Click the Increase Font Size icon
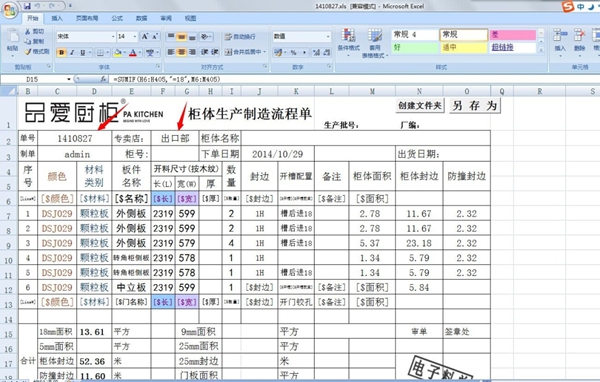The height and width of the screenshot is (382, 600). [145, 36]
